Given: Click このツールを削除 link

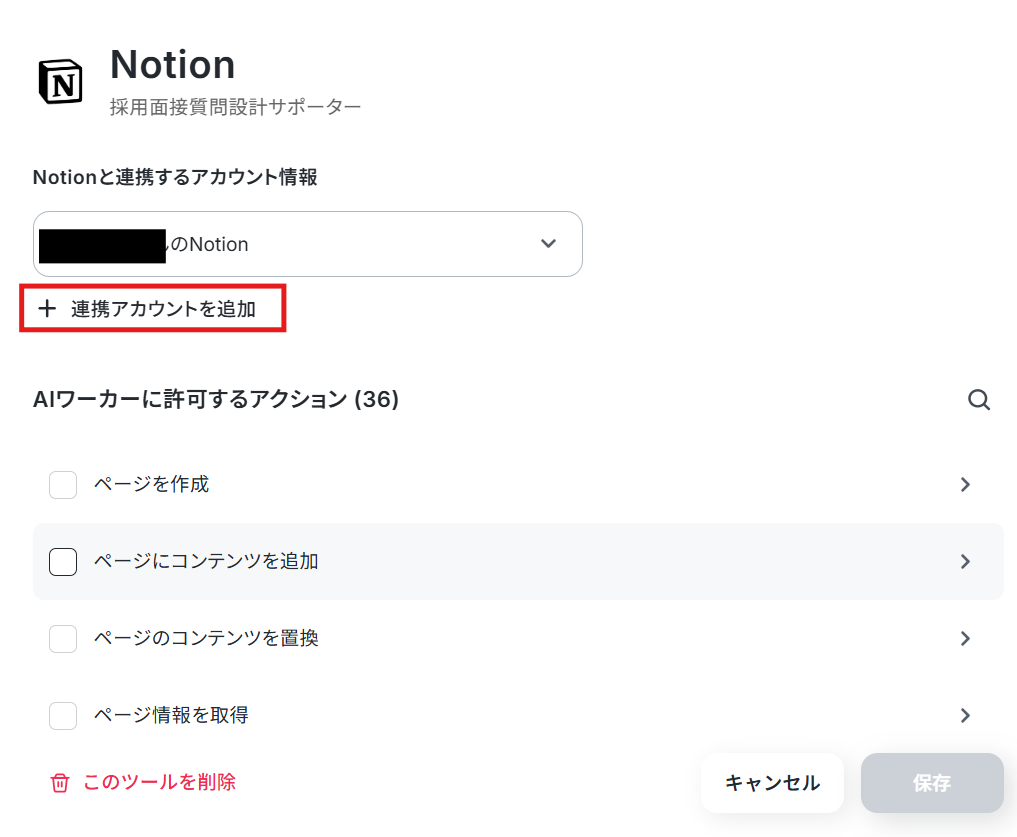Looking at the screenshot, I should (160, 782).
